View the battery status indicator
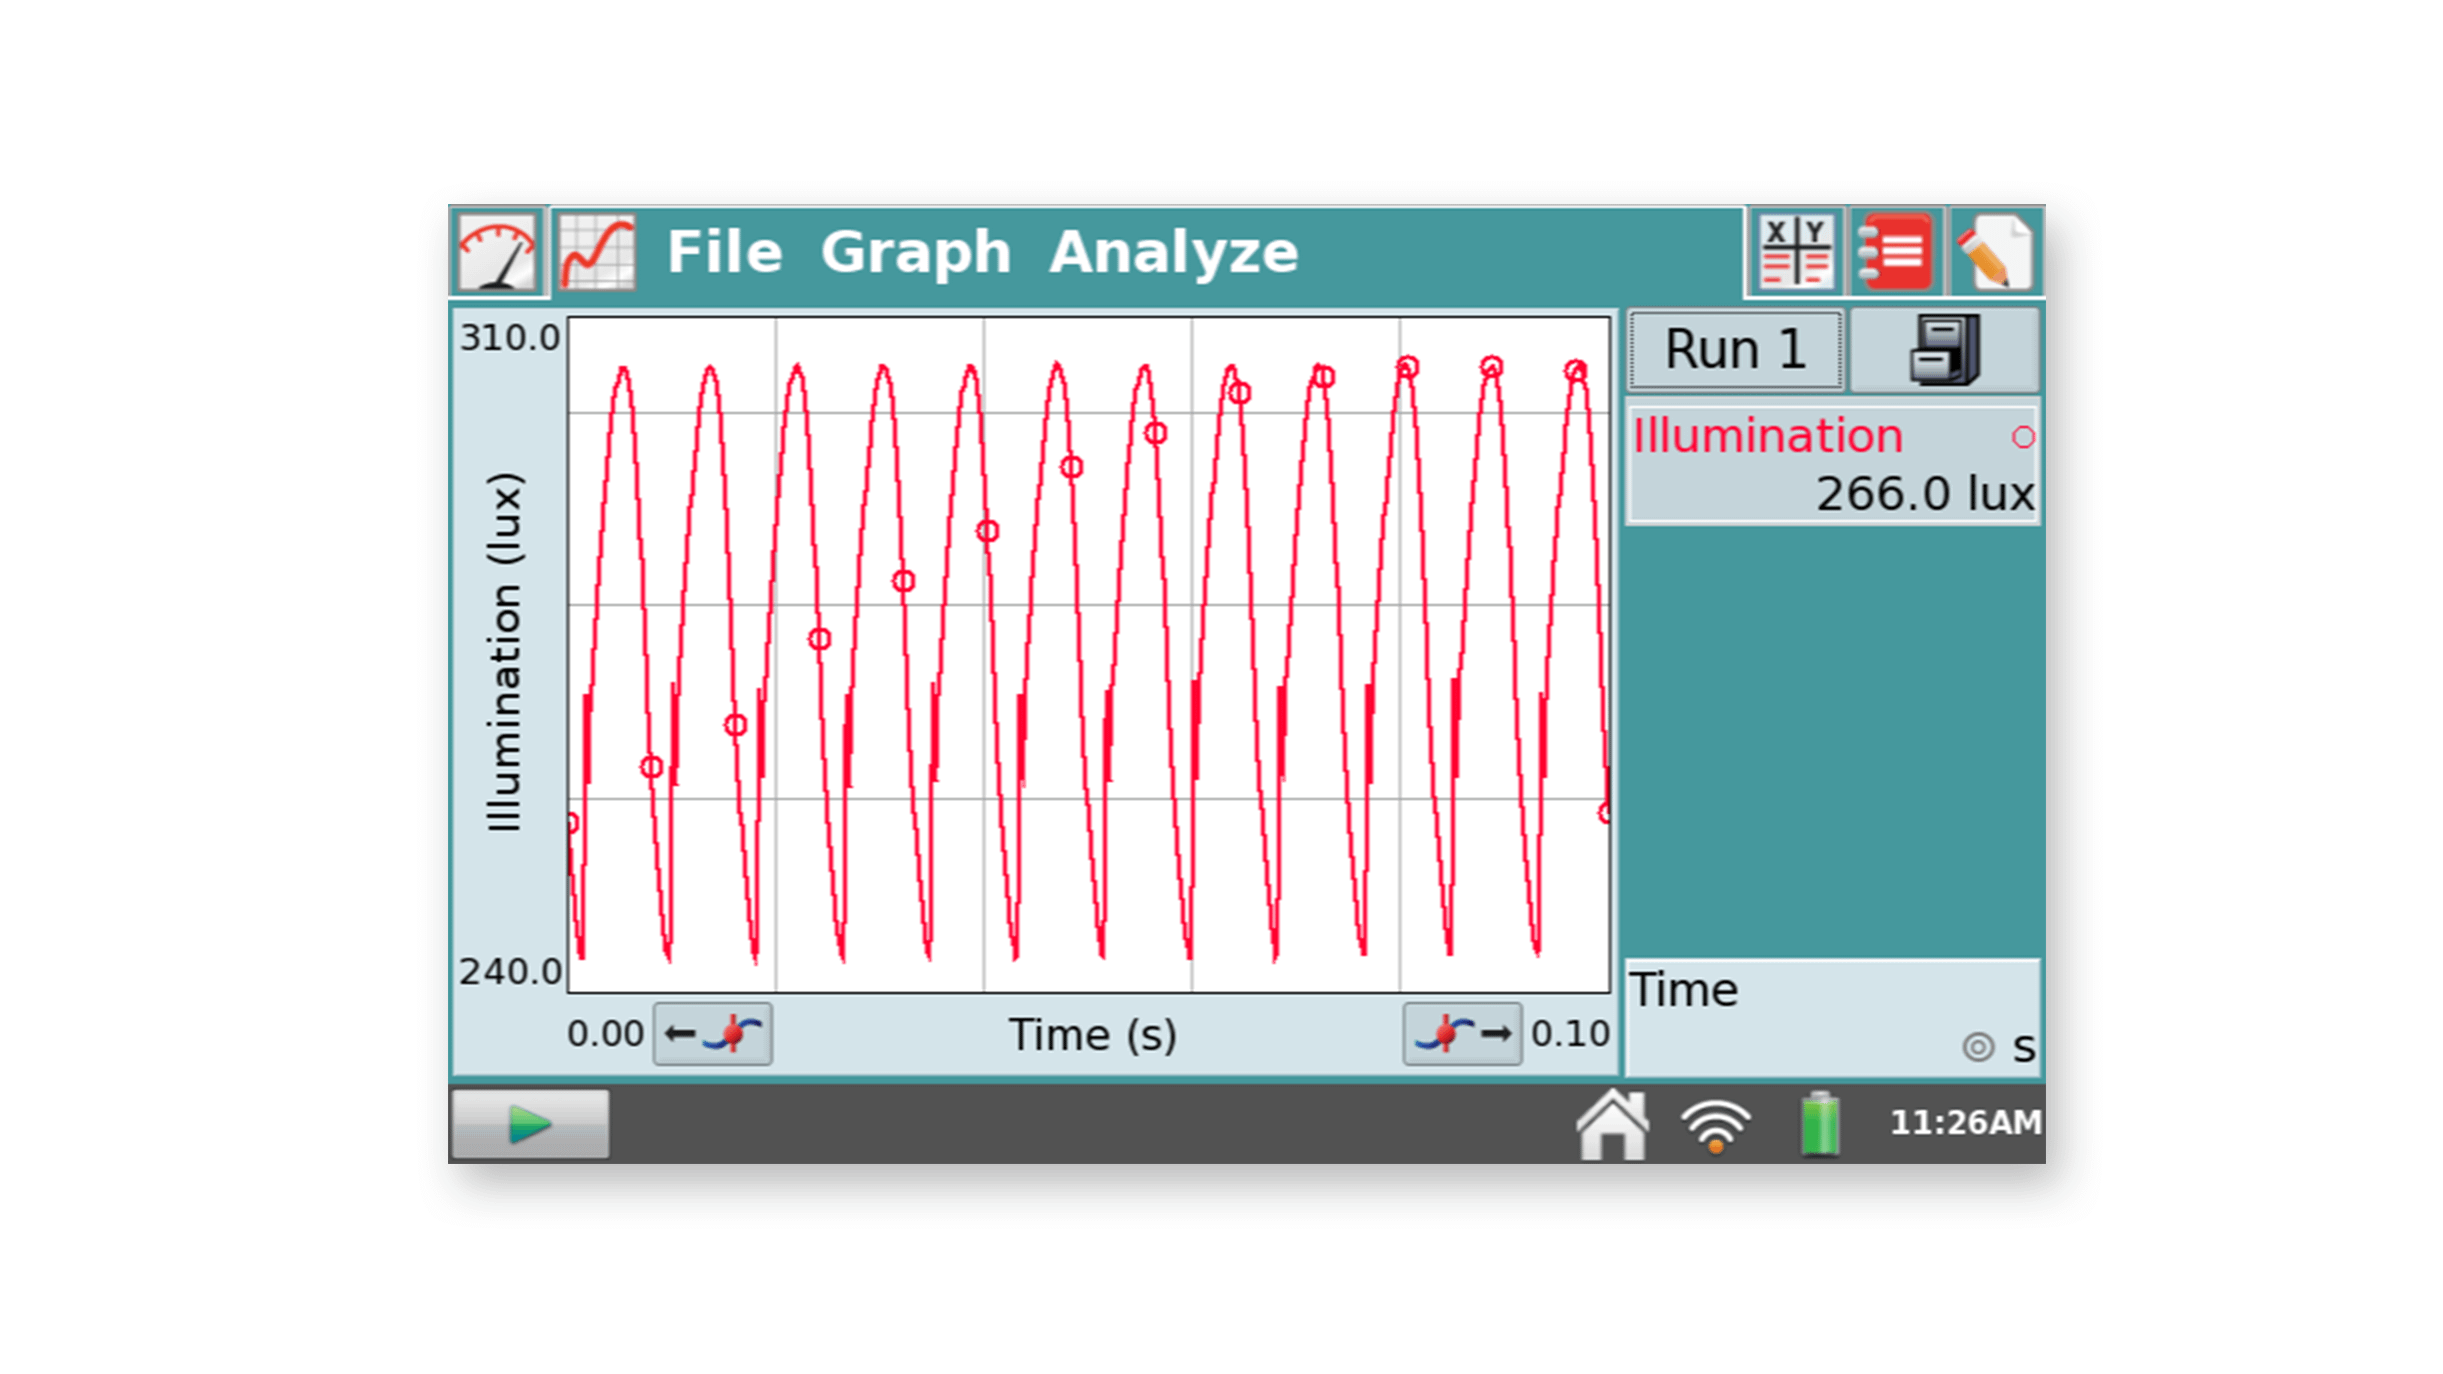 (1819, 1124)
